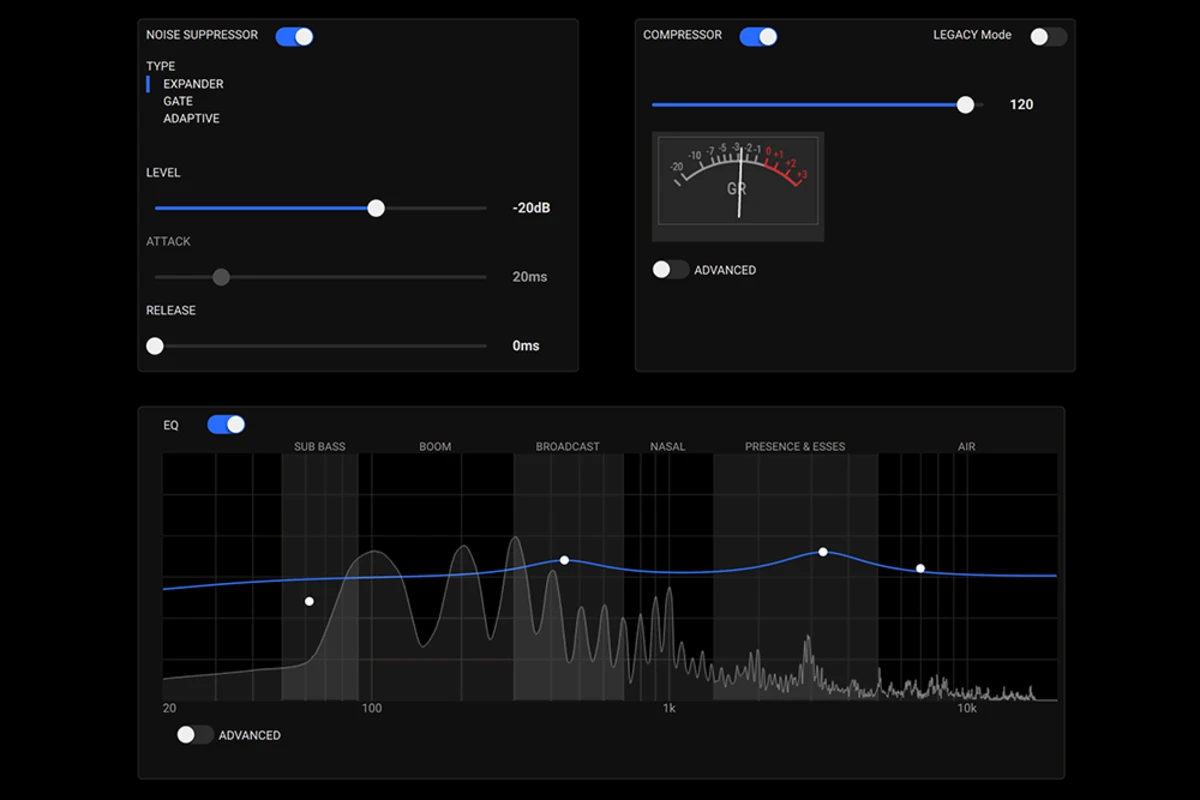Click the compressor value 120
This screenshot has height=800, width=1200.
1021,104
